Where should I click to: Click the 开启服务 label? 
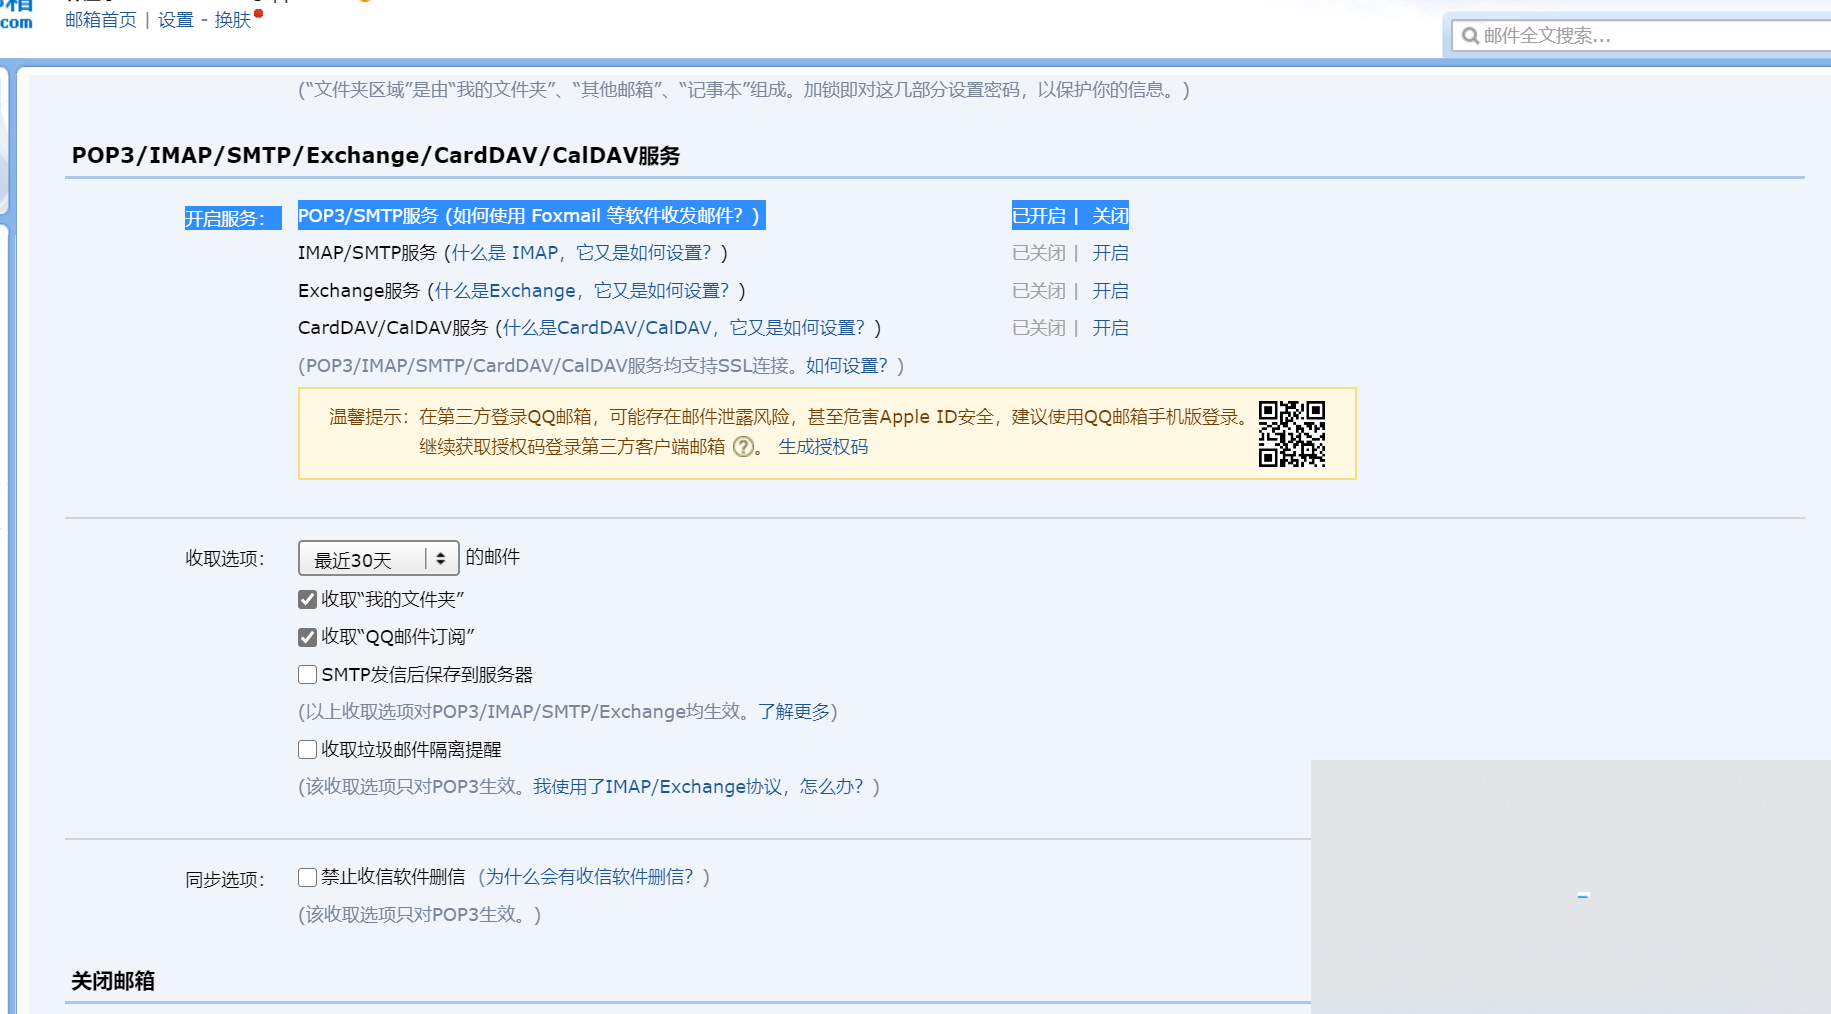tap(225, 219)
